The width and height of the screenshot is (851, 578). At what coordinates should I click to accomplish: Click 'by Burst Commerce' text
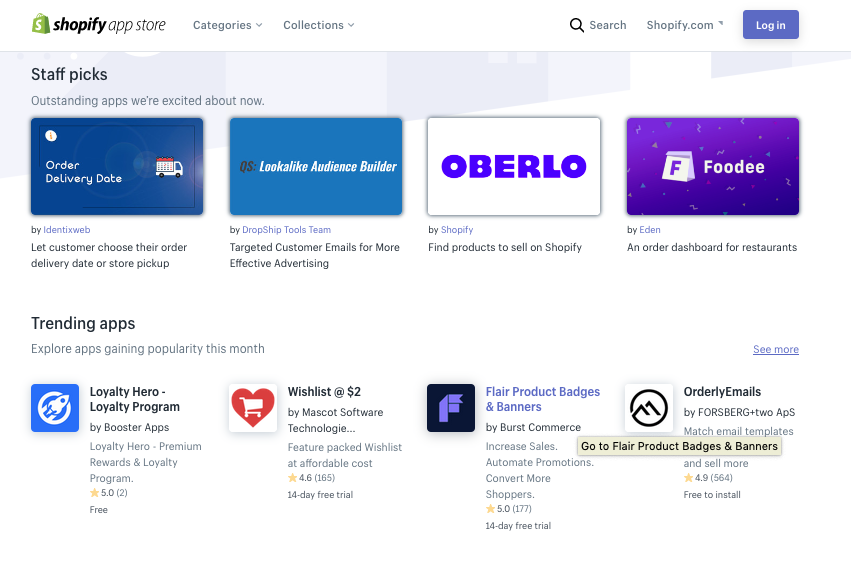533,427
